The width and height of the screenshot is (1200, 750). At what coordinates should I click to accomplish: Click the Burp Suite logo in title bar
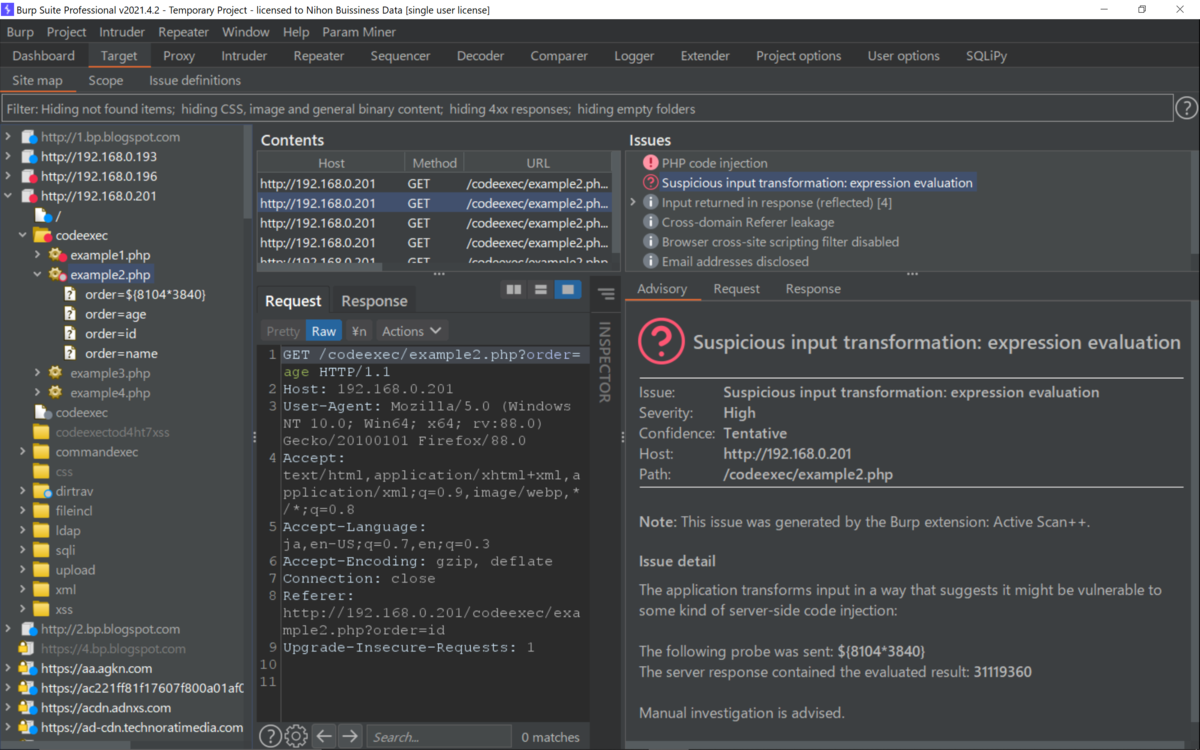point(8,9)
